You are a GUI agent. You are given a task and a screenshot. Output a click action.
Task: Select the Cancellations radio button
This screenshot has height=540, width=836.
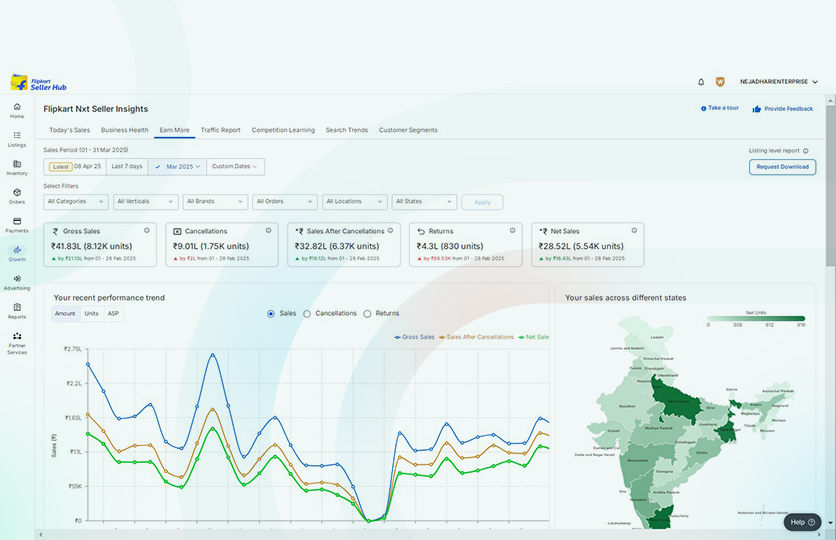coord(307,314)
